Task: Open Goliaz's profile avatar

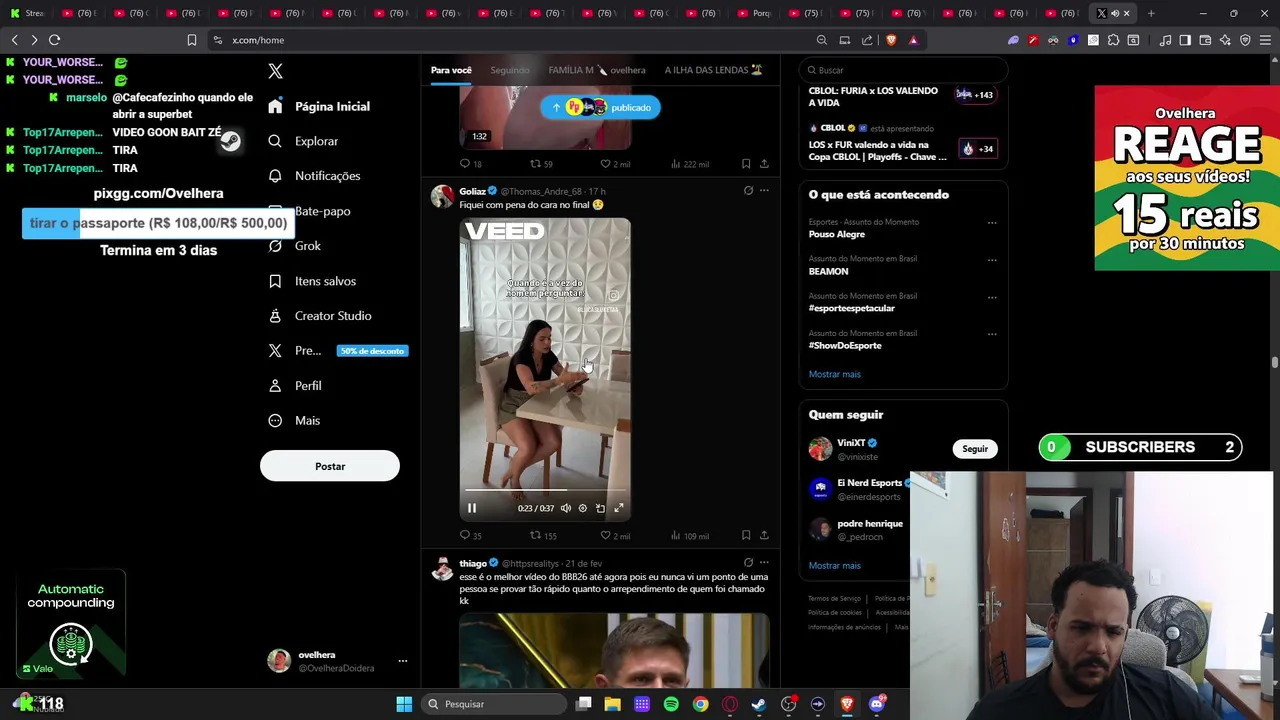Action: click(442, 196)
